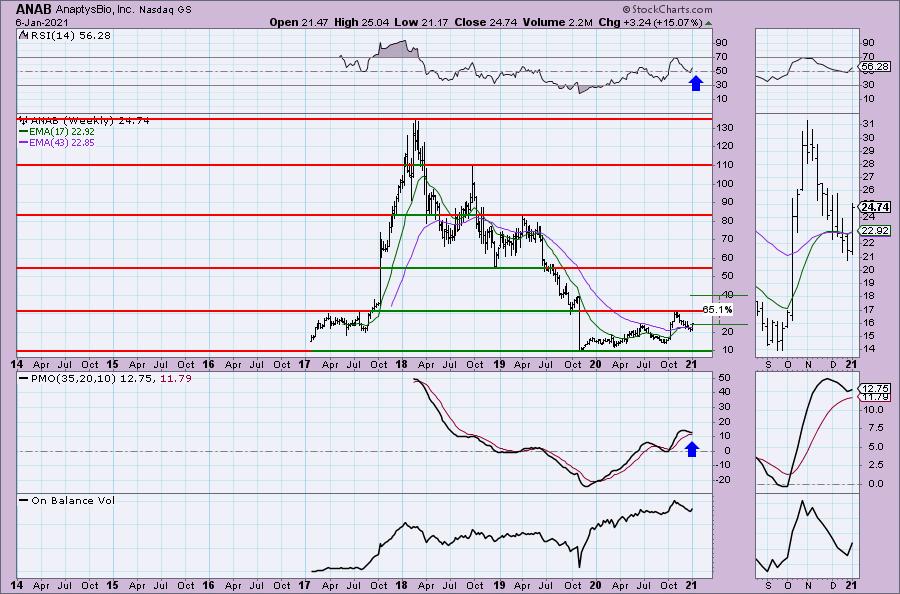Click the 110 price axis label
900x594 pixels.
727,165
